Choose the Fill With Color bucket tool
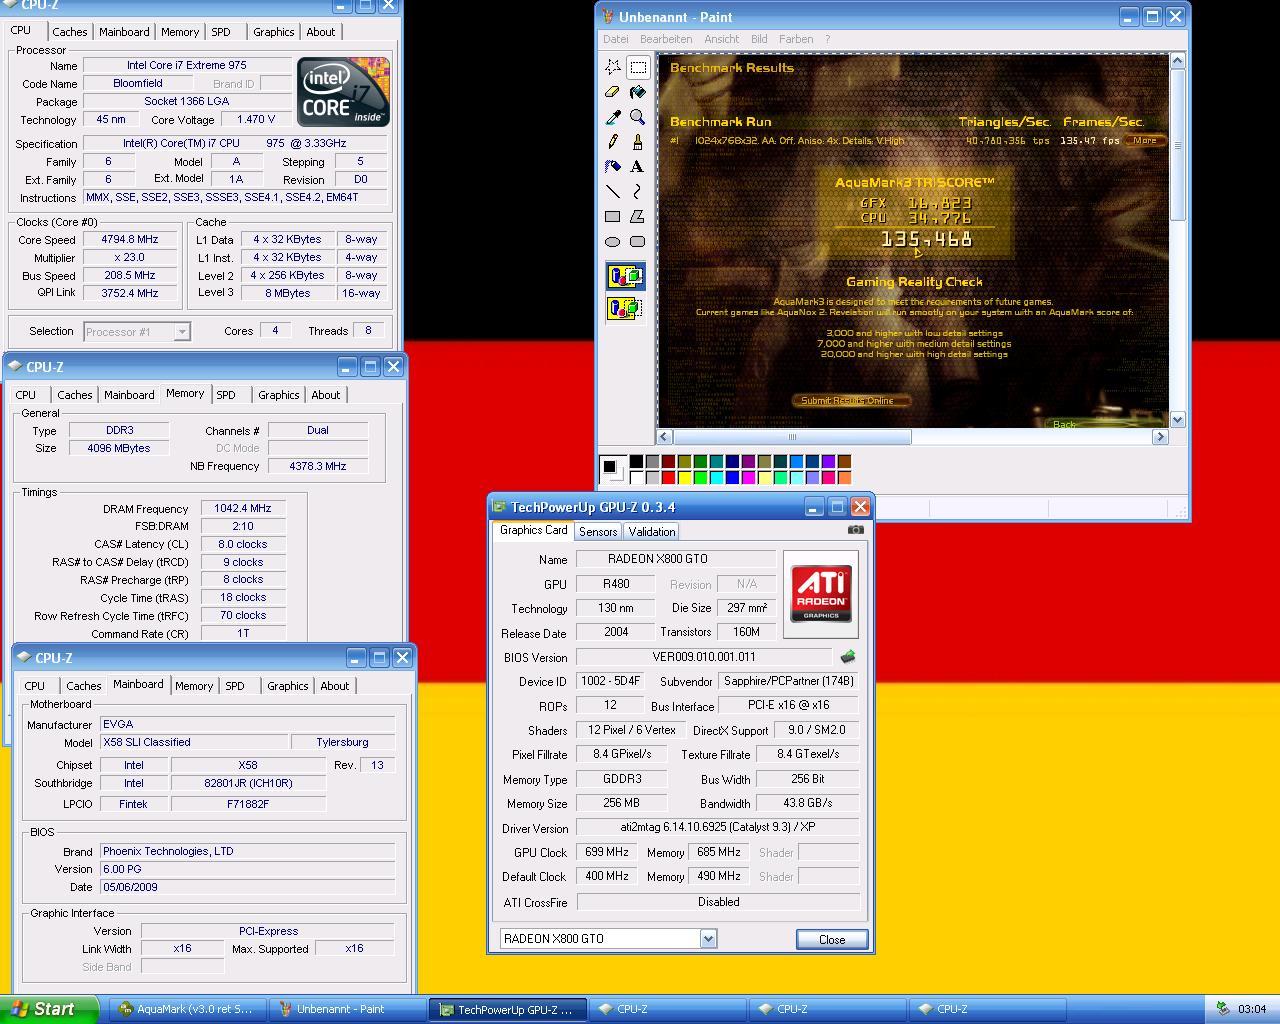 pos(638,92)
